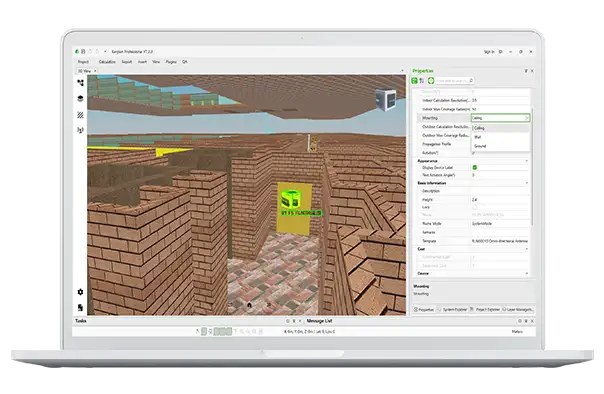This screenshot has height=394, width=604.
Task: Switch to the System Explorer tab
Action: pos(453,310)
